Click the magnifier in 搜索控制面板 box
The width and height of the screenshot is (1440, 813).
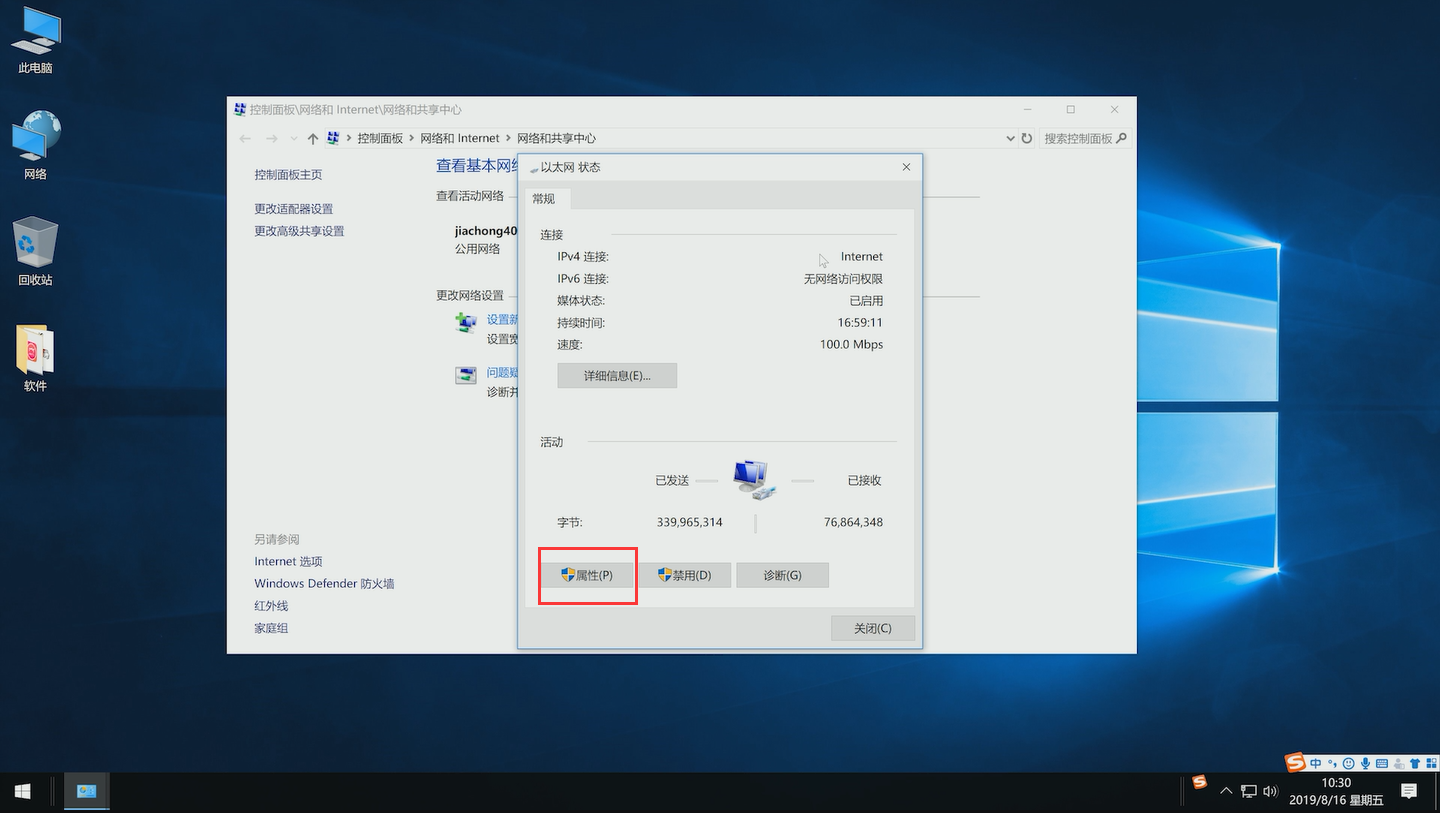(1121, 138)
